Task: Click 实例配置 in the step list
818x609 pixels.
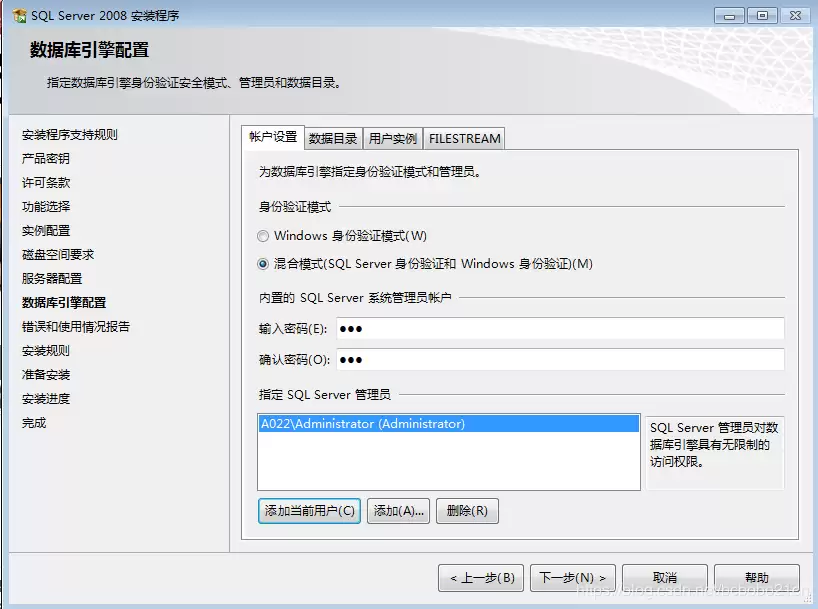Action: [x=46, y=231]
